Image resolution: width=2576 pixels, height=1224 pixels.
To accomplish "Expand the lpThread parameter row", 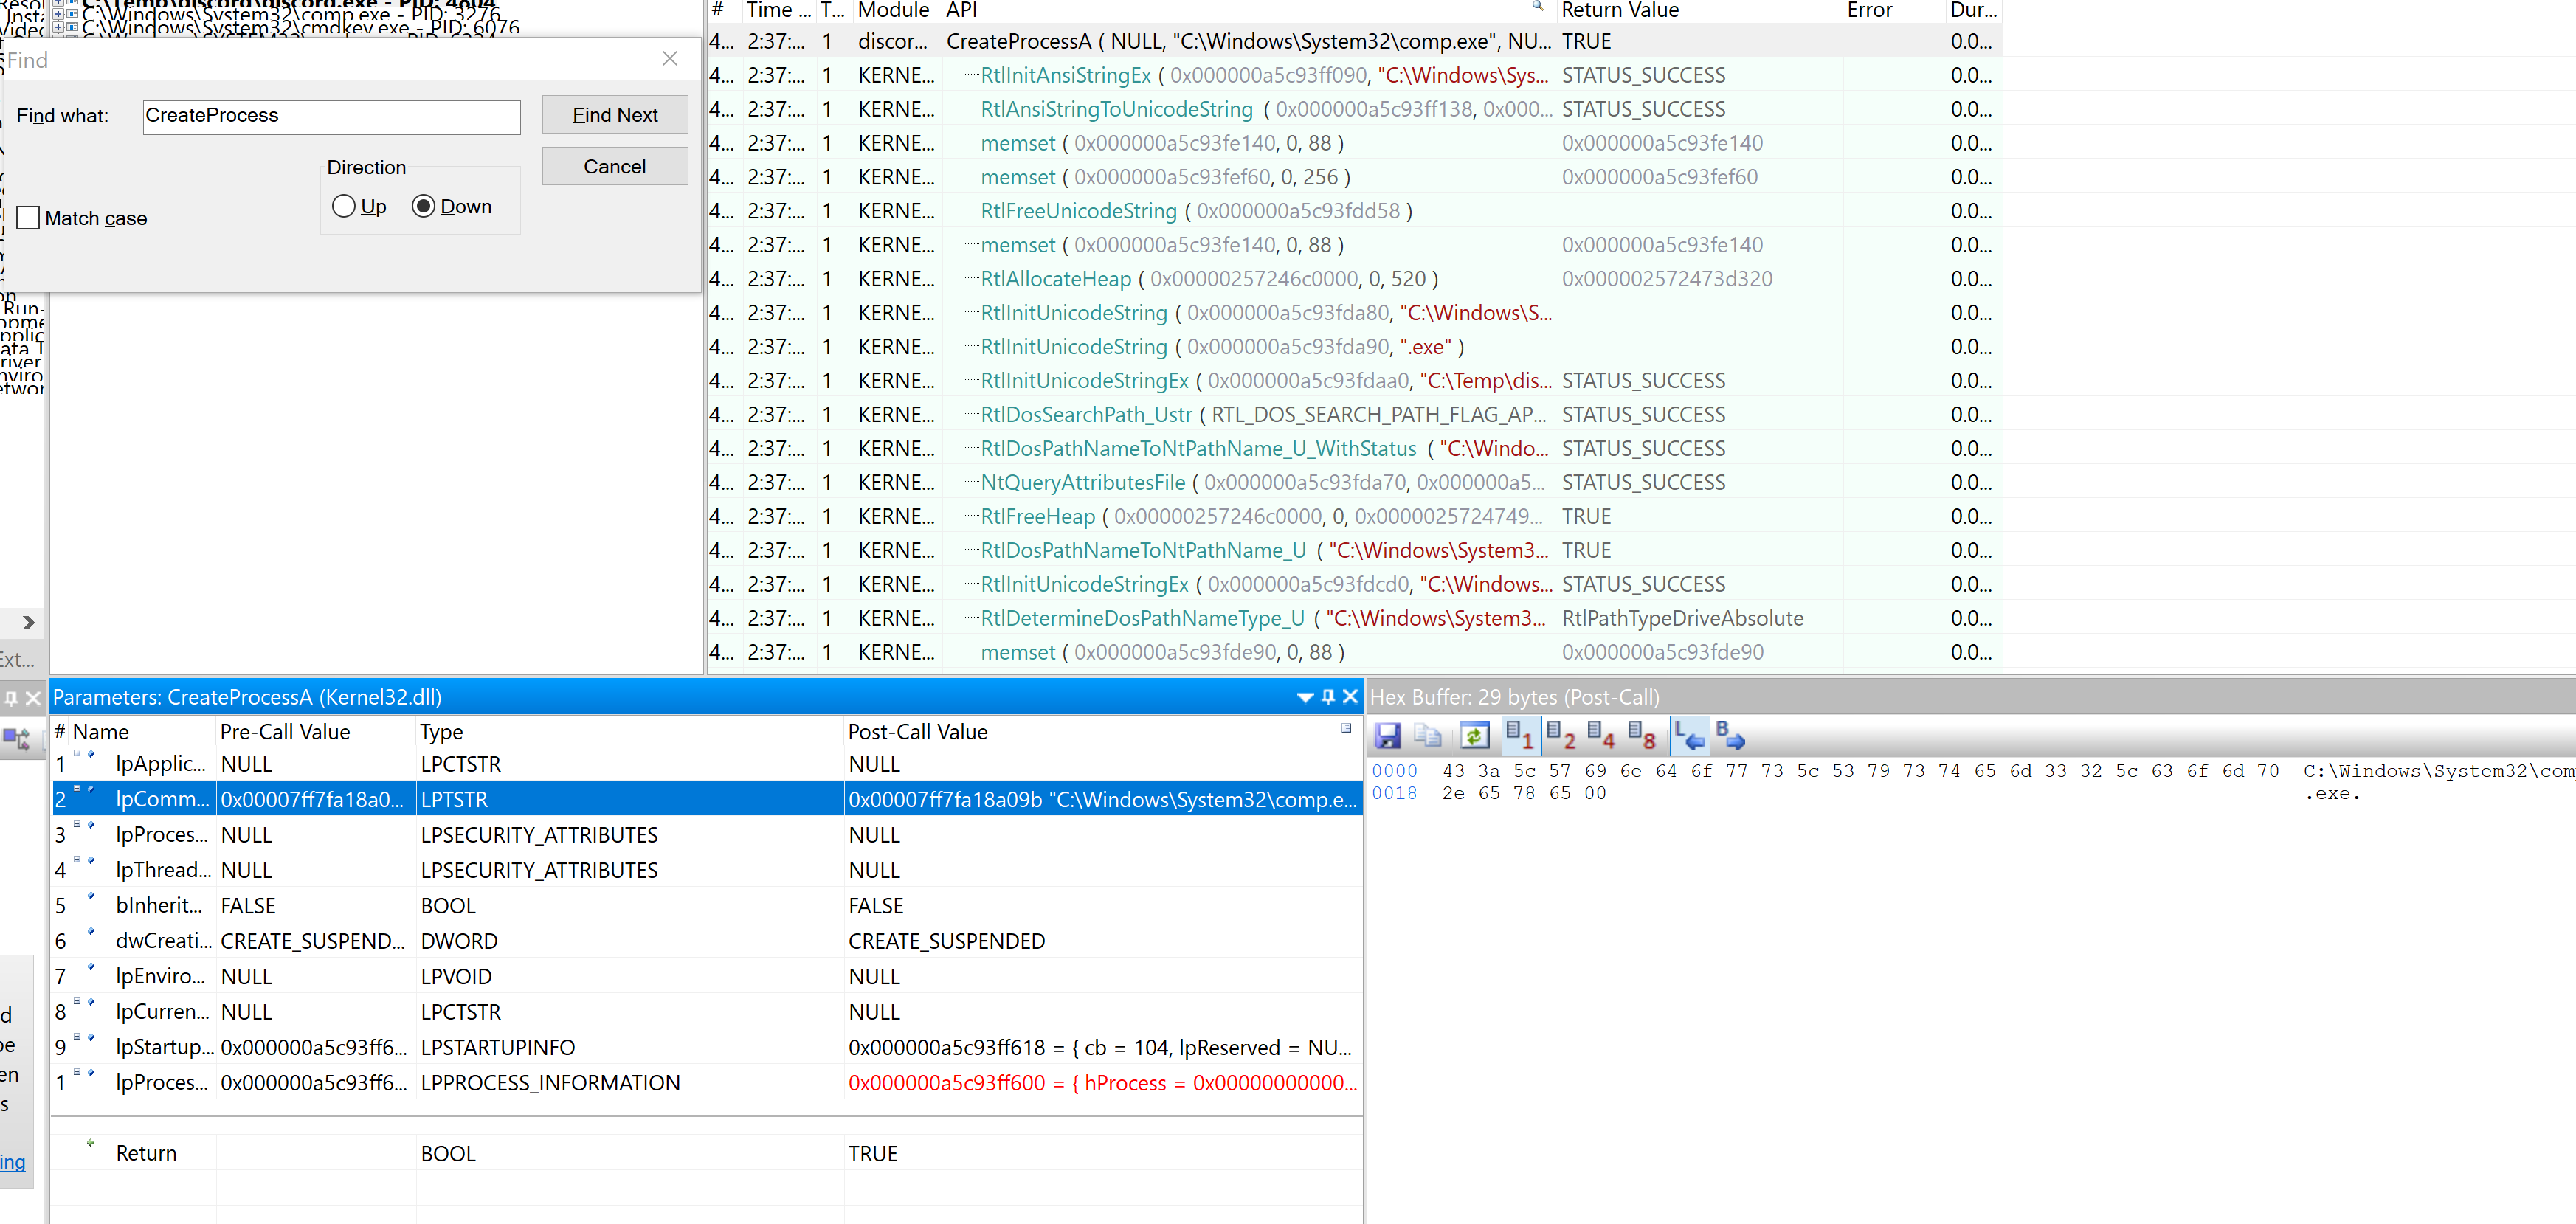I will pyautogui.click(x=77, y=860).
